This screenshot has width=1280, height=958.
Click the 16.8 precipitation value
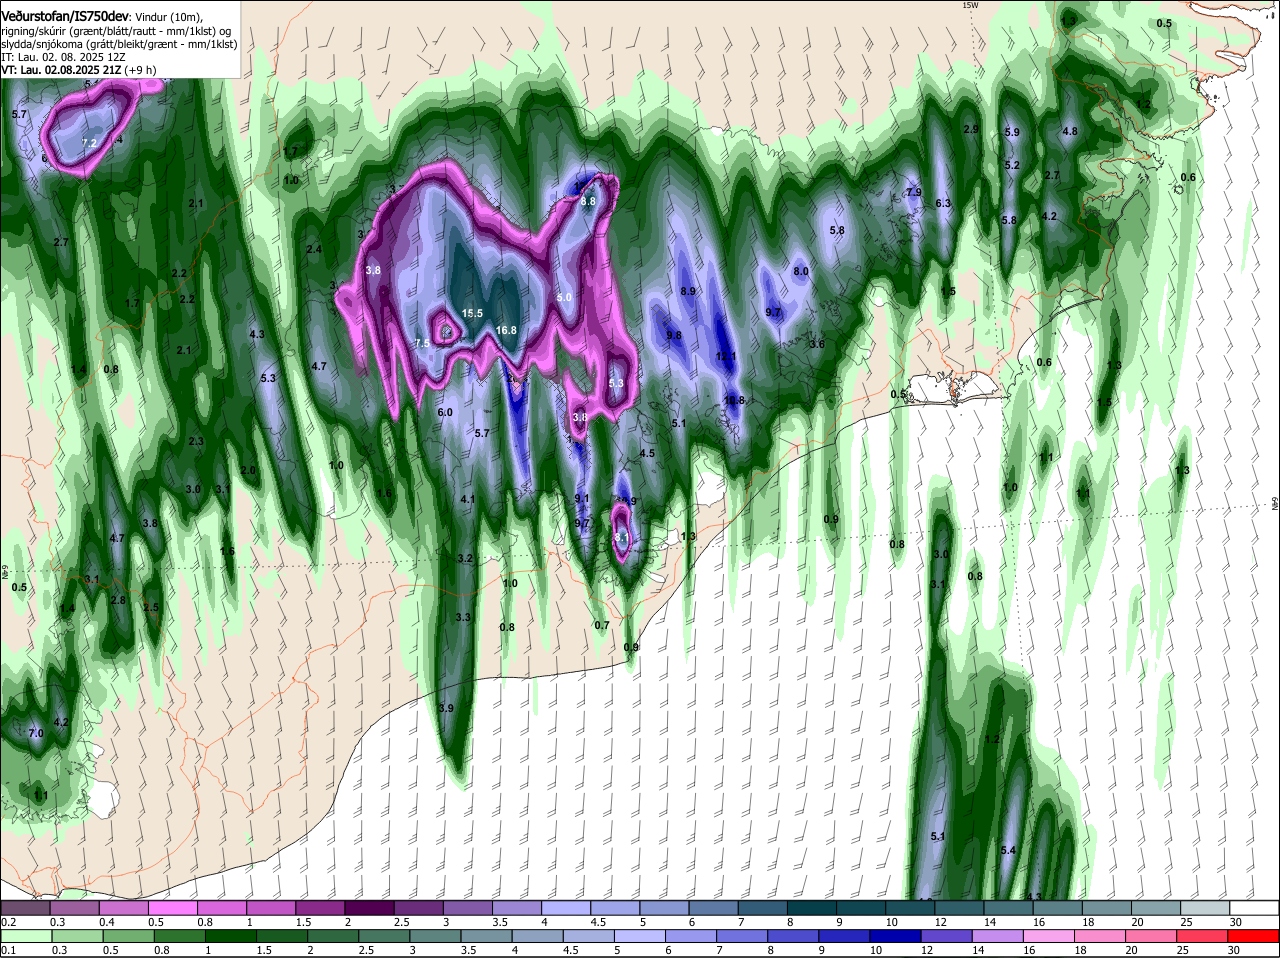coord(506,330)
